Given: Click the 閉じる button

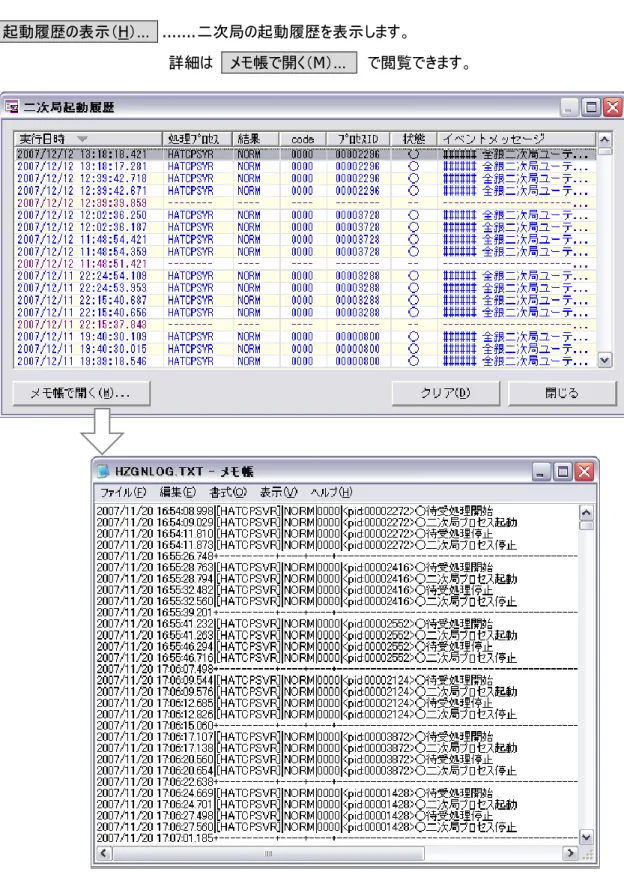Looking at the screenshot, I should [562, 393].
